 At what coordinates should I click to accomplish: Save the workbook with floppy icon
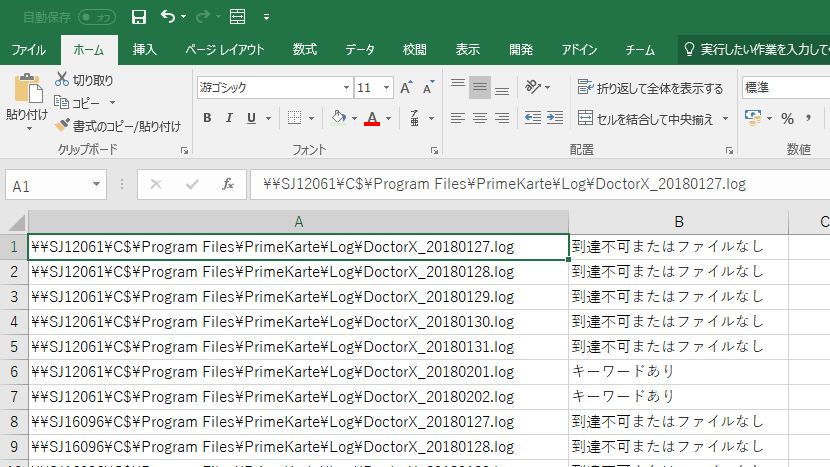(139, 17)
